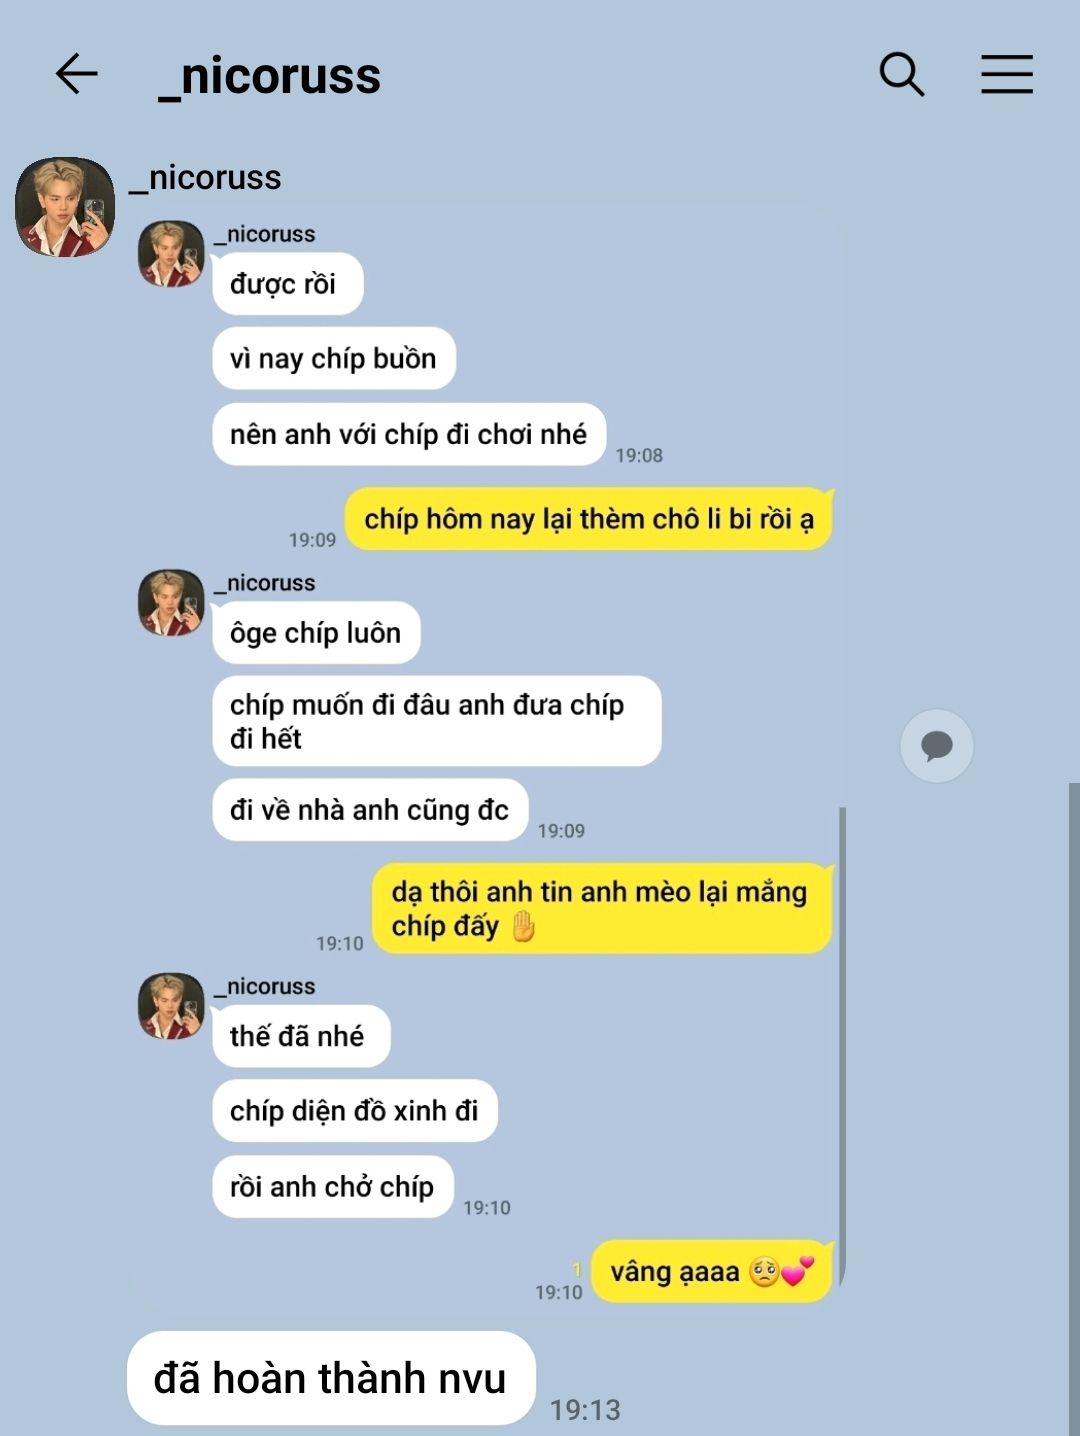Tap the floating chat bubble icon
Image resolution: width=1080 pixels, height=1436 pixels.
937,746
